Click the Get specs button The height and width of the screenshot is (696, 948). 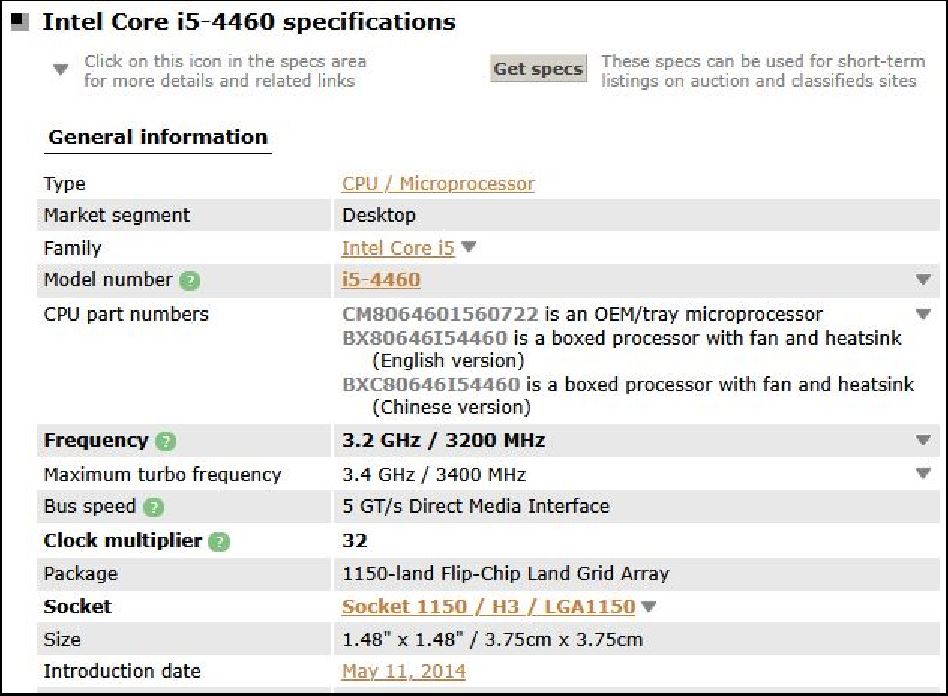coord(538,69)
